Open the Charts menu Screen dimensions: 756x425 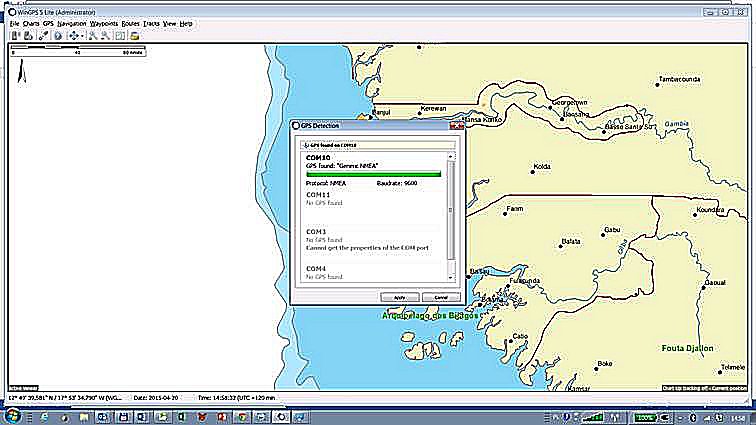[x=31, y=22]
